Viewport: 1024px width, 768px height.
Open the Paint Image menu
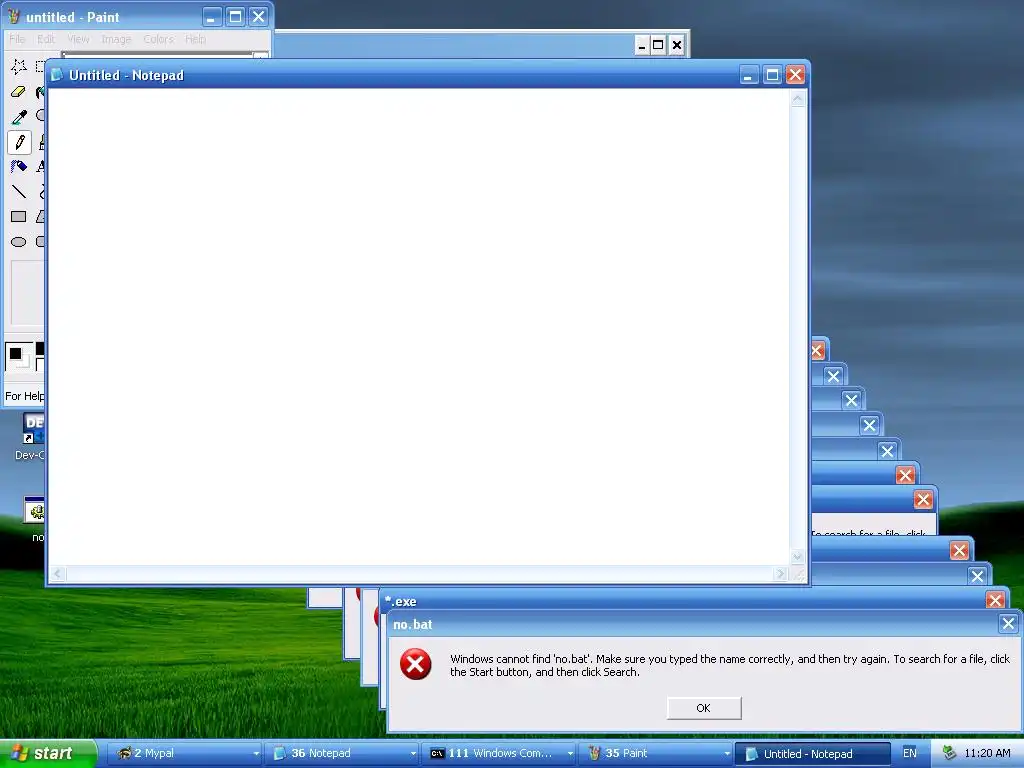point(116,39)
